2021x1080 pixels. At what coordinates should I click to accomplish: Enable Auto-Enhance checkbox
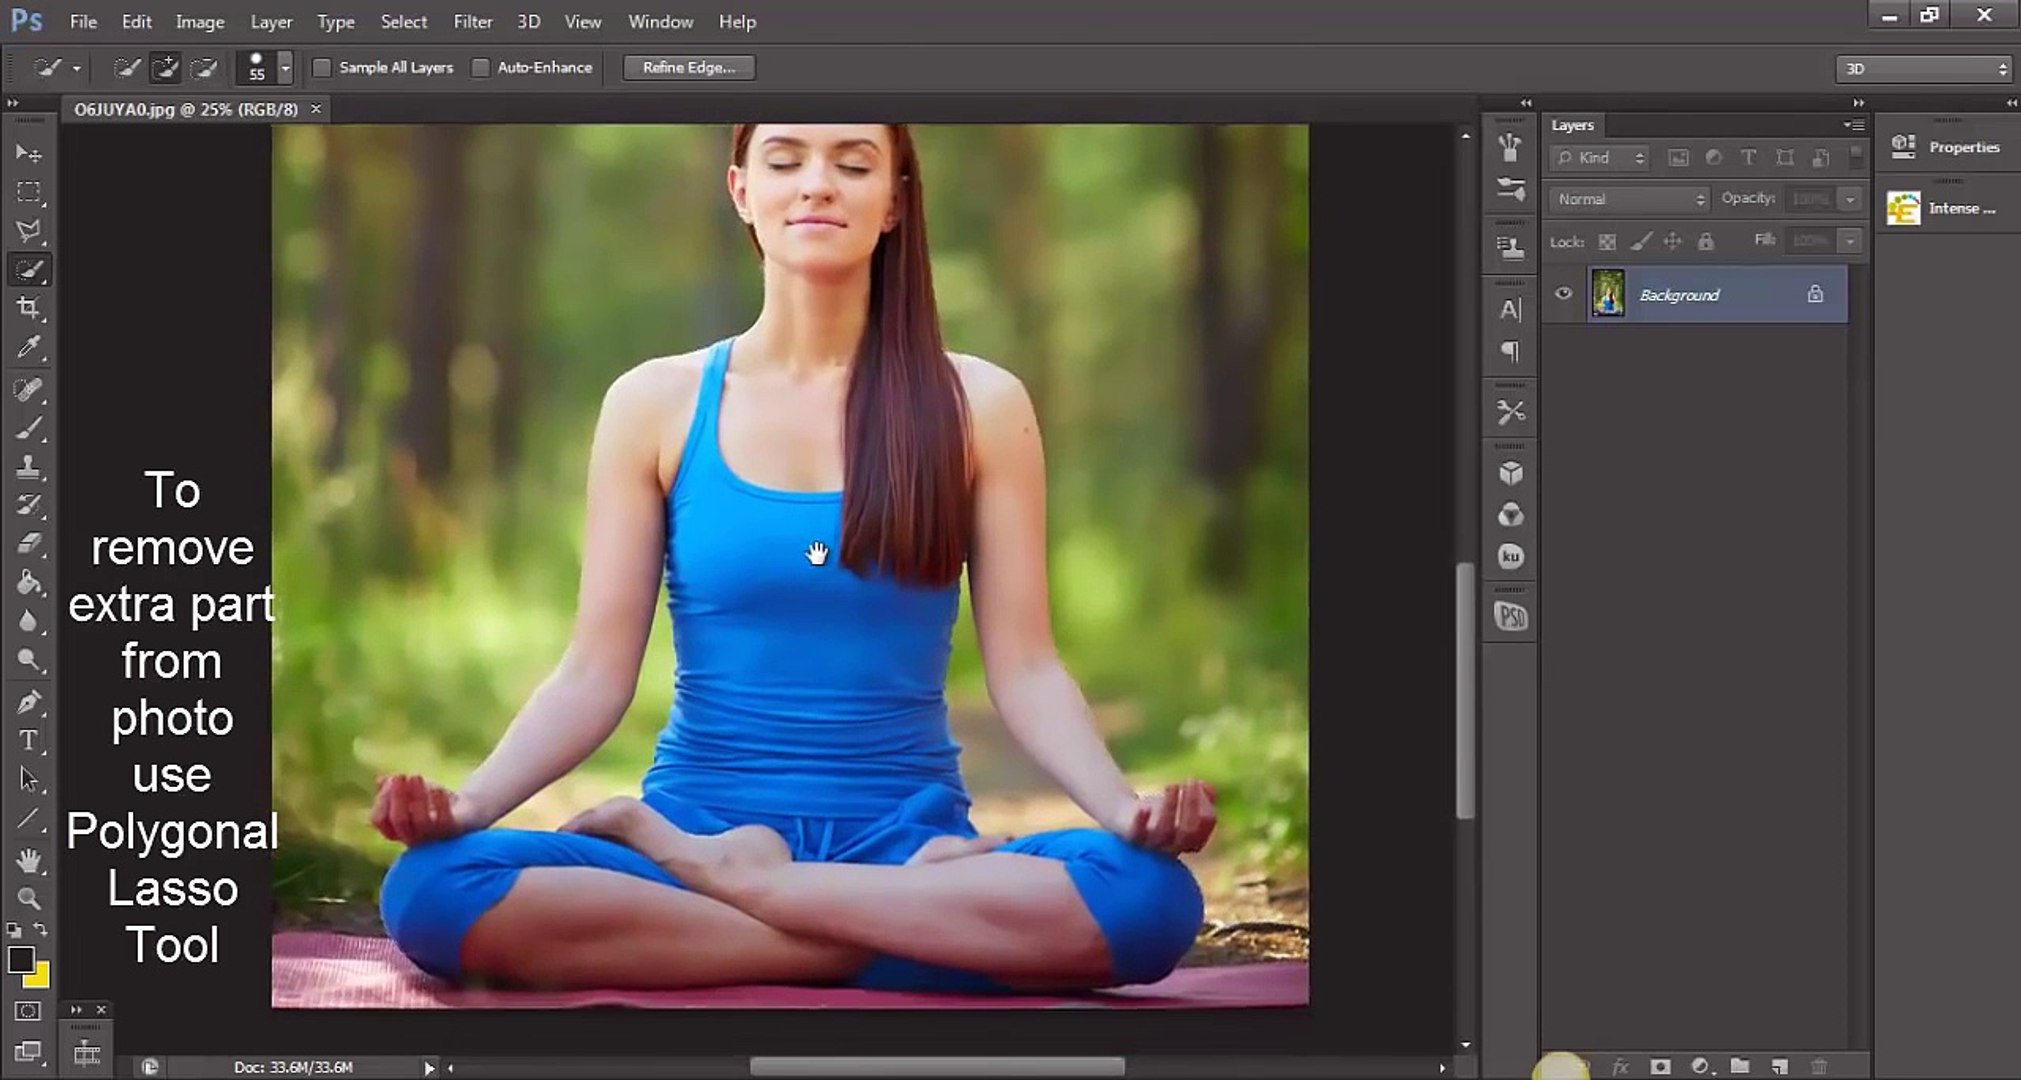pos(481,68)
